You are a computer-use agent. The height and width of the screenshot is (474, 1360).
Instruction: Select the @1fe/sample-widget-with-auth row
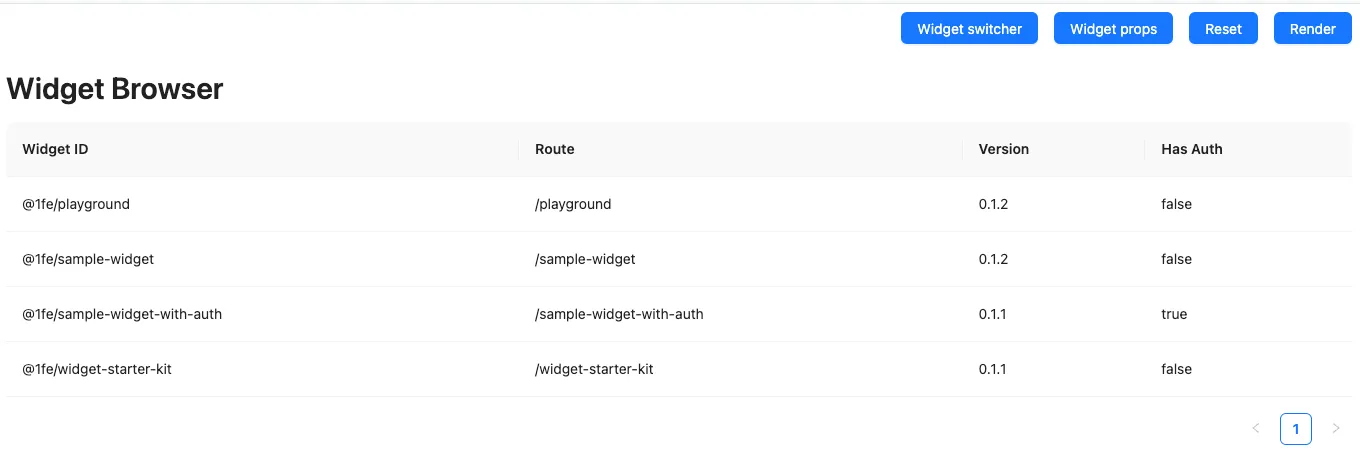[679, 314]
